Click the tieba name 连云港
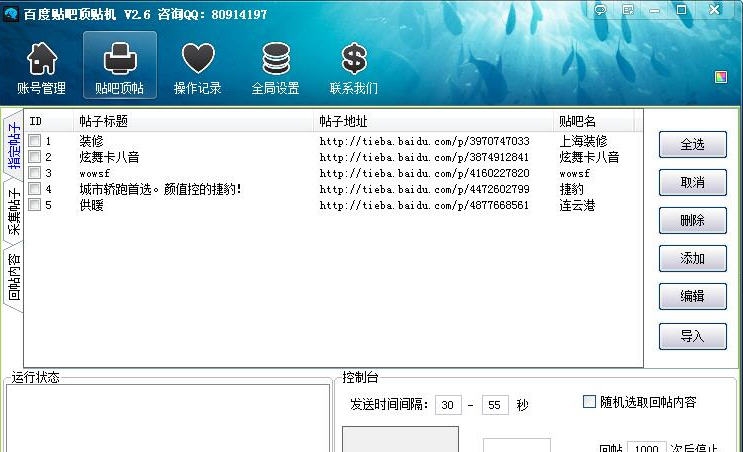Image resolution: width=743 pixels, height=452 pixels. (577, 206)
